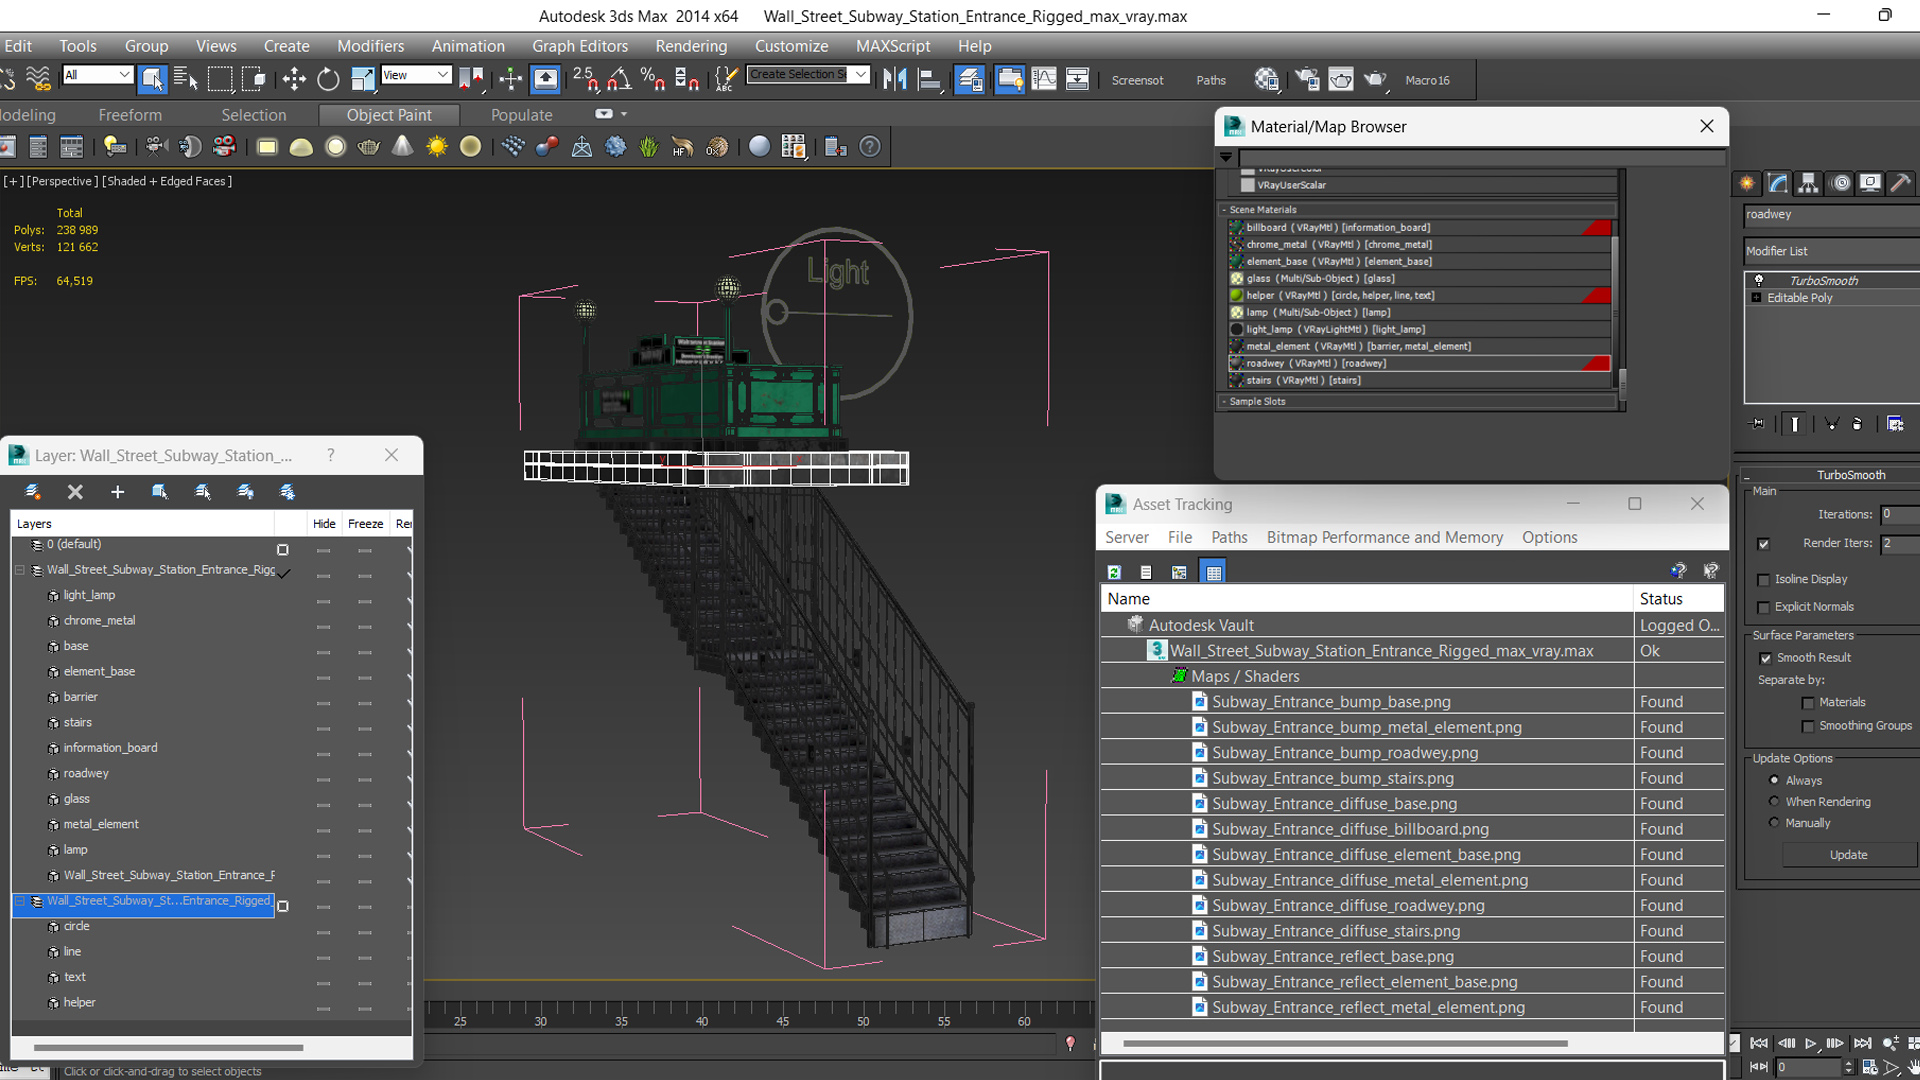The height and width of the screenshot is (1080, 1920).
Task: Open the Motion panel tab
Action: pyautogui.click(x=1840, y=183)
